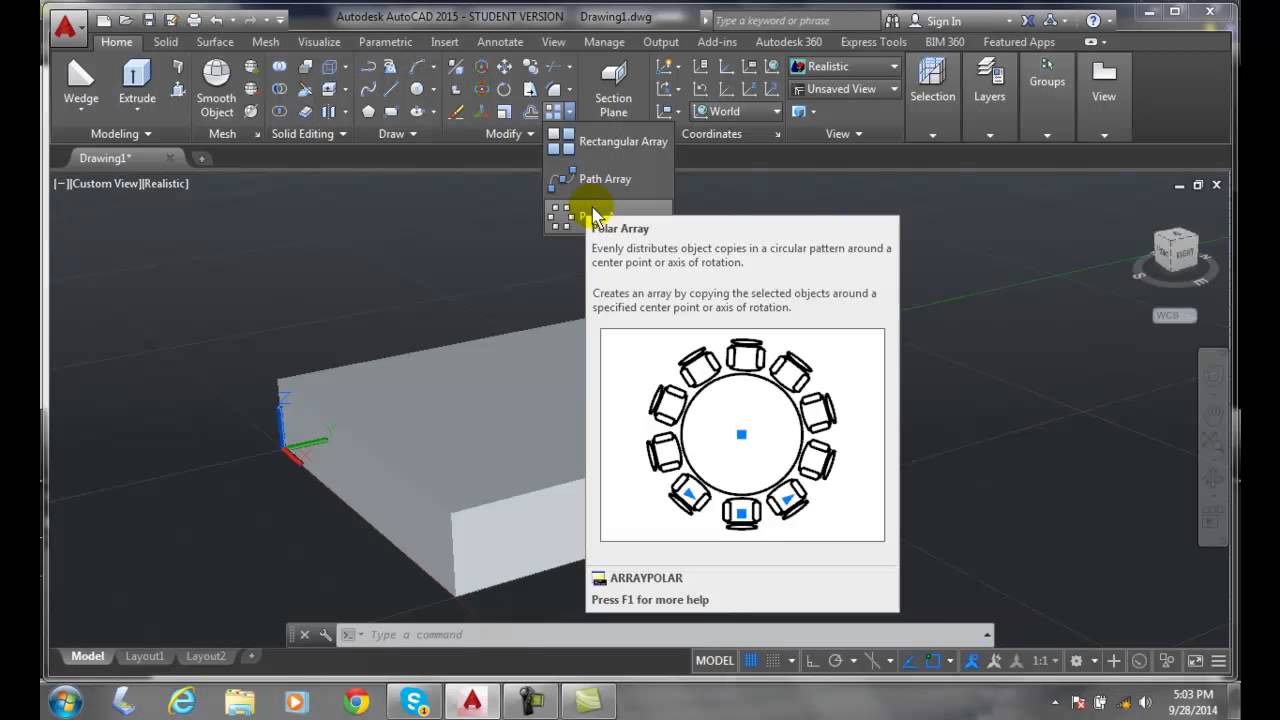This screenshot has height=720, width=1280.
Task: Activate the Extrude tool
Action: click(137, 82)
